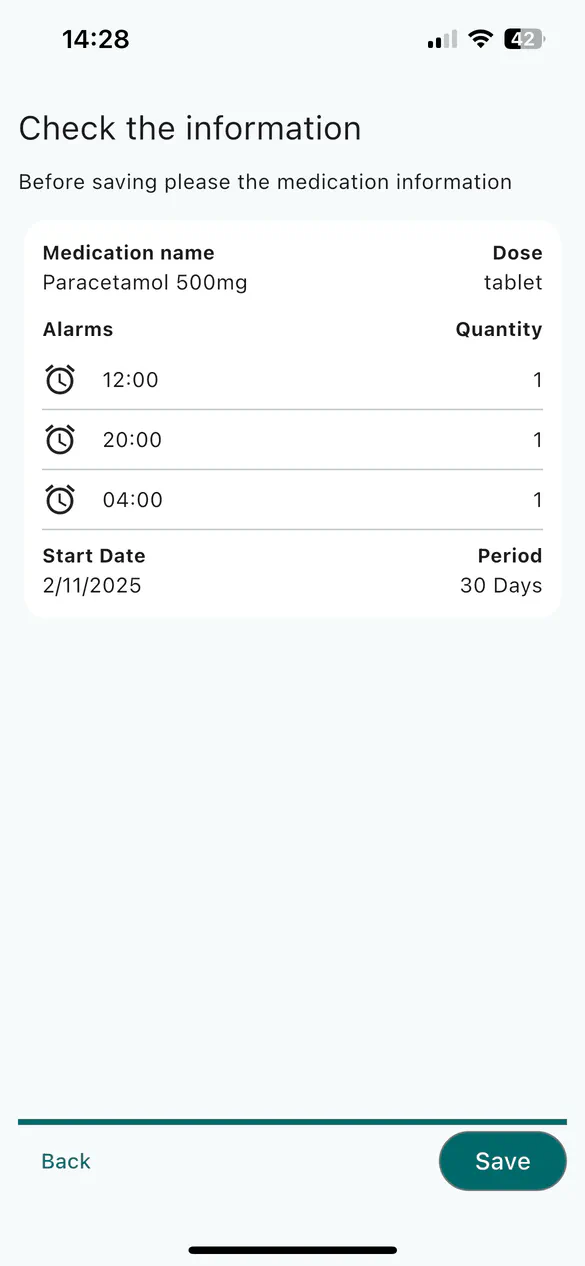Viewport: 585px width, 1266px height.
Task: Go back using the Back link
Action: pos(66,1161)
